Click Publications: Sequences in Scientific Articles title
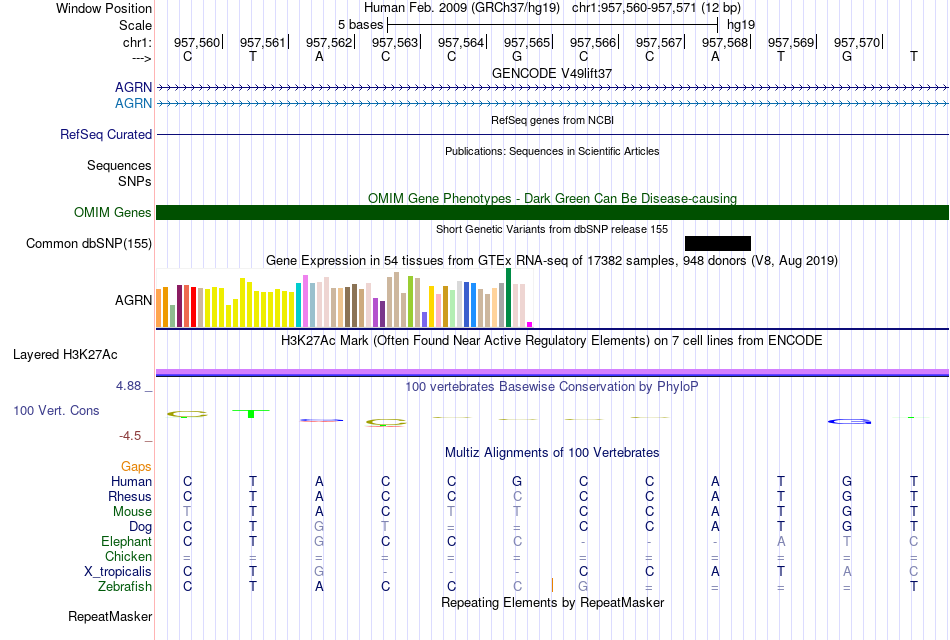 pos(552,151)
